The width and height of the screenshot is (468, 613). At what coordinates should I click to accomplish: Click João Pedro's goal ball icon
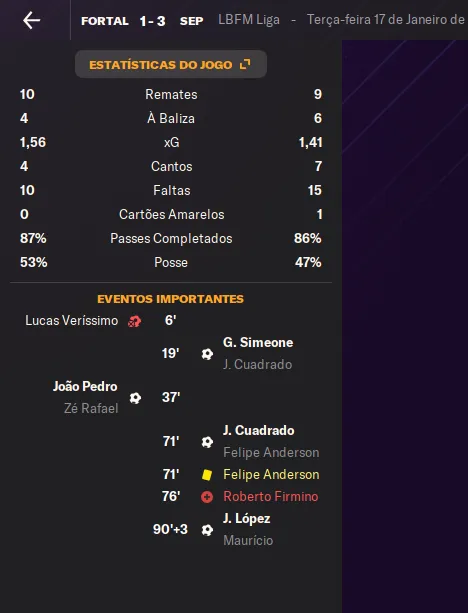point(135,398)
